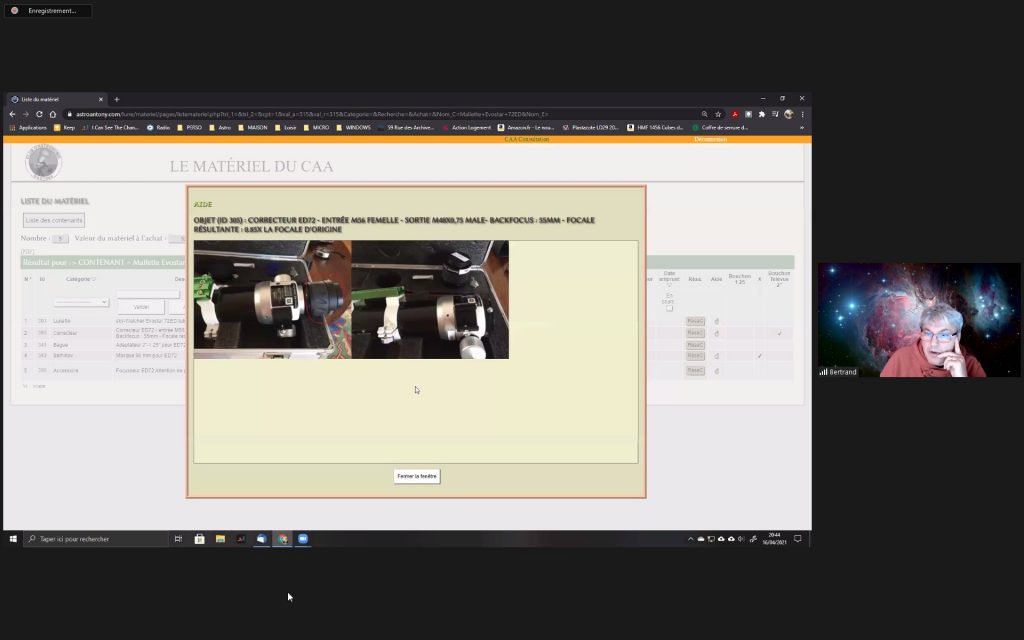Open the taskbar clock and date
Viewport: 1024px width, 640px height.
pyautogui.click(x=775, y=539)
